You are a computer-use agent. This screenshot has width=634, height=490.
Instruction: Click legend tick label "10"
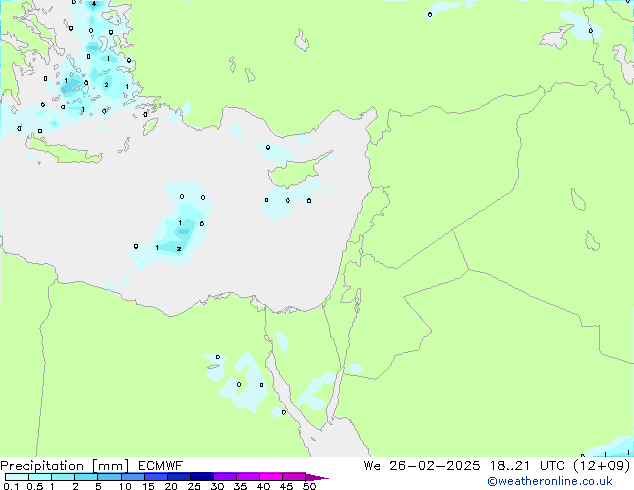[x=125, y=486]
